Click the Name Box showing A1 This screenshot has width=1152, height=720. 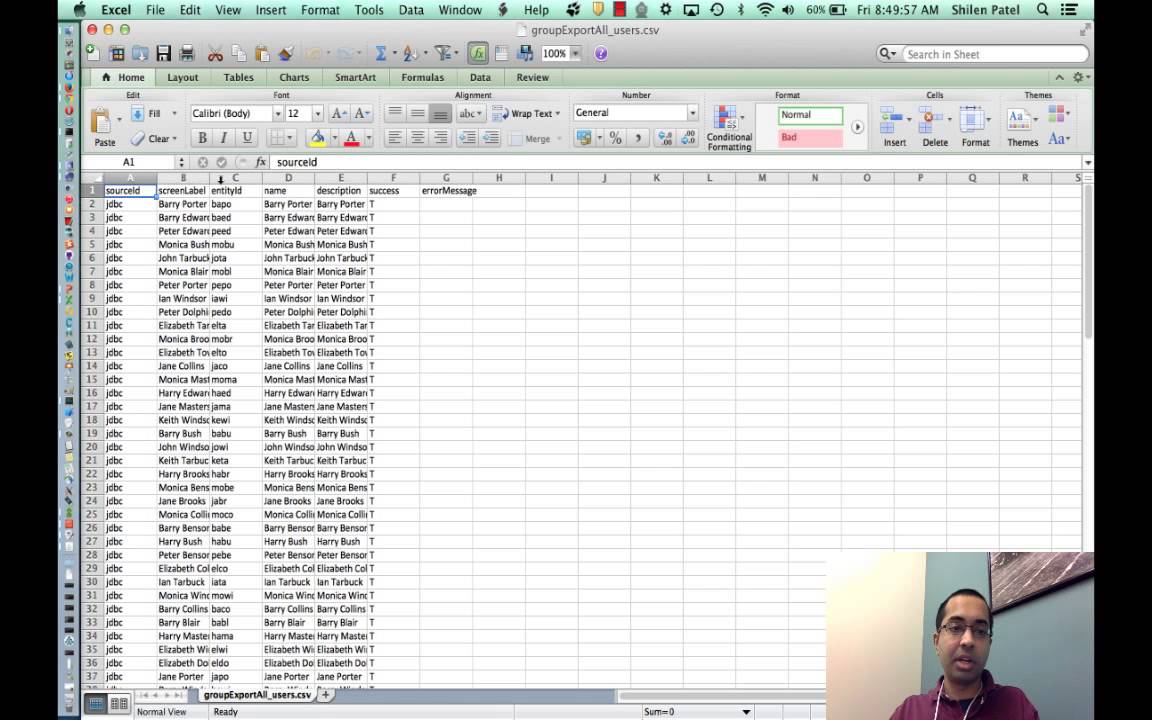[129, 162]
